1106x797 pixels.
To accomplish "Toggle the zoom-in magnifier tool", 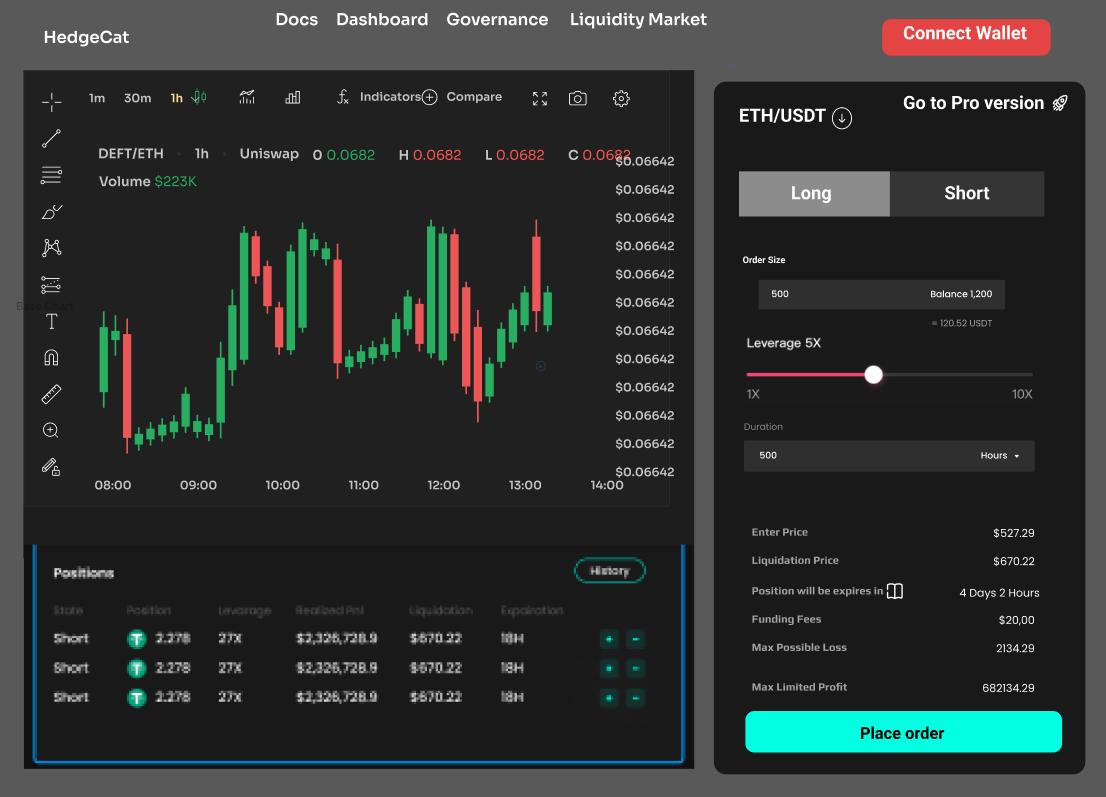I will click(50, 430).
